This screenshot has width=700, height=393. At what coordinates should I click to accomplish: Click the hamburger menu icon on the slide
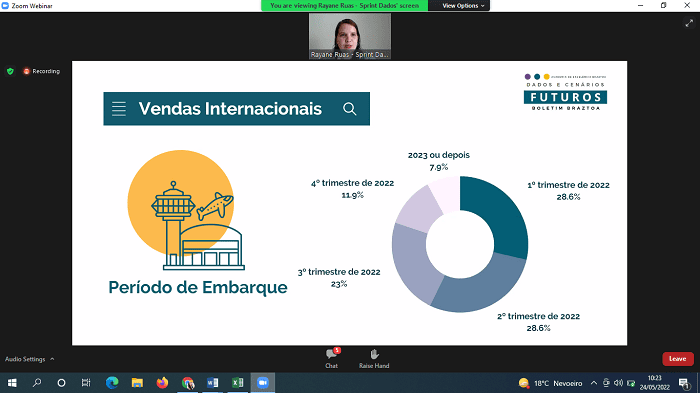[119, 109]
